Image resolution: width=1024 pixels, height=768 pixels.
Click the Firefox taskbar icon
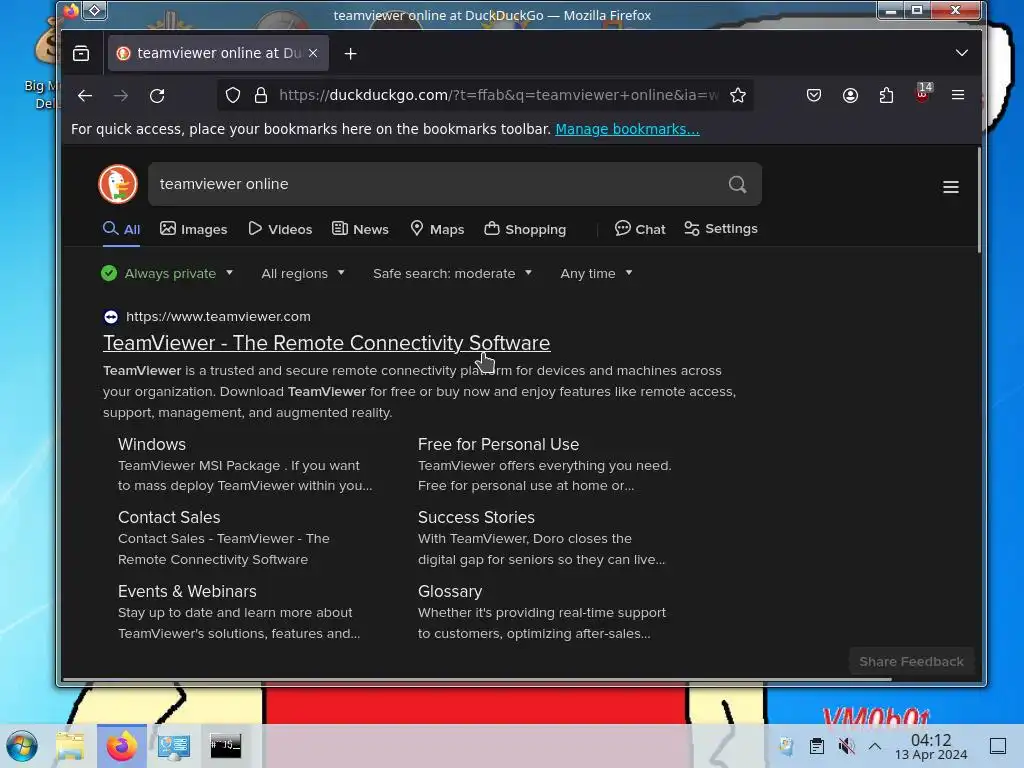[x=122, y=746]
